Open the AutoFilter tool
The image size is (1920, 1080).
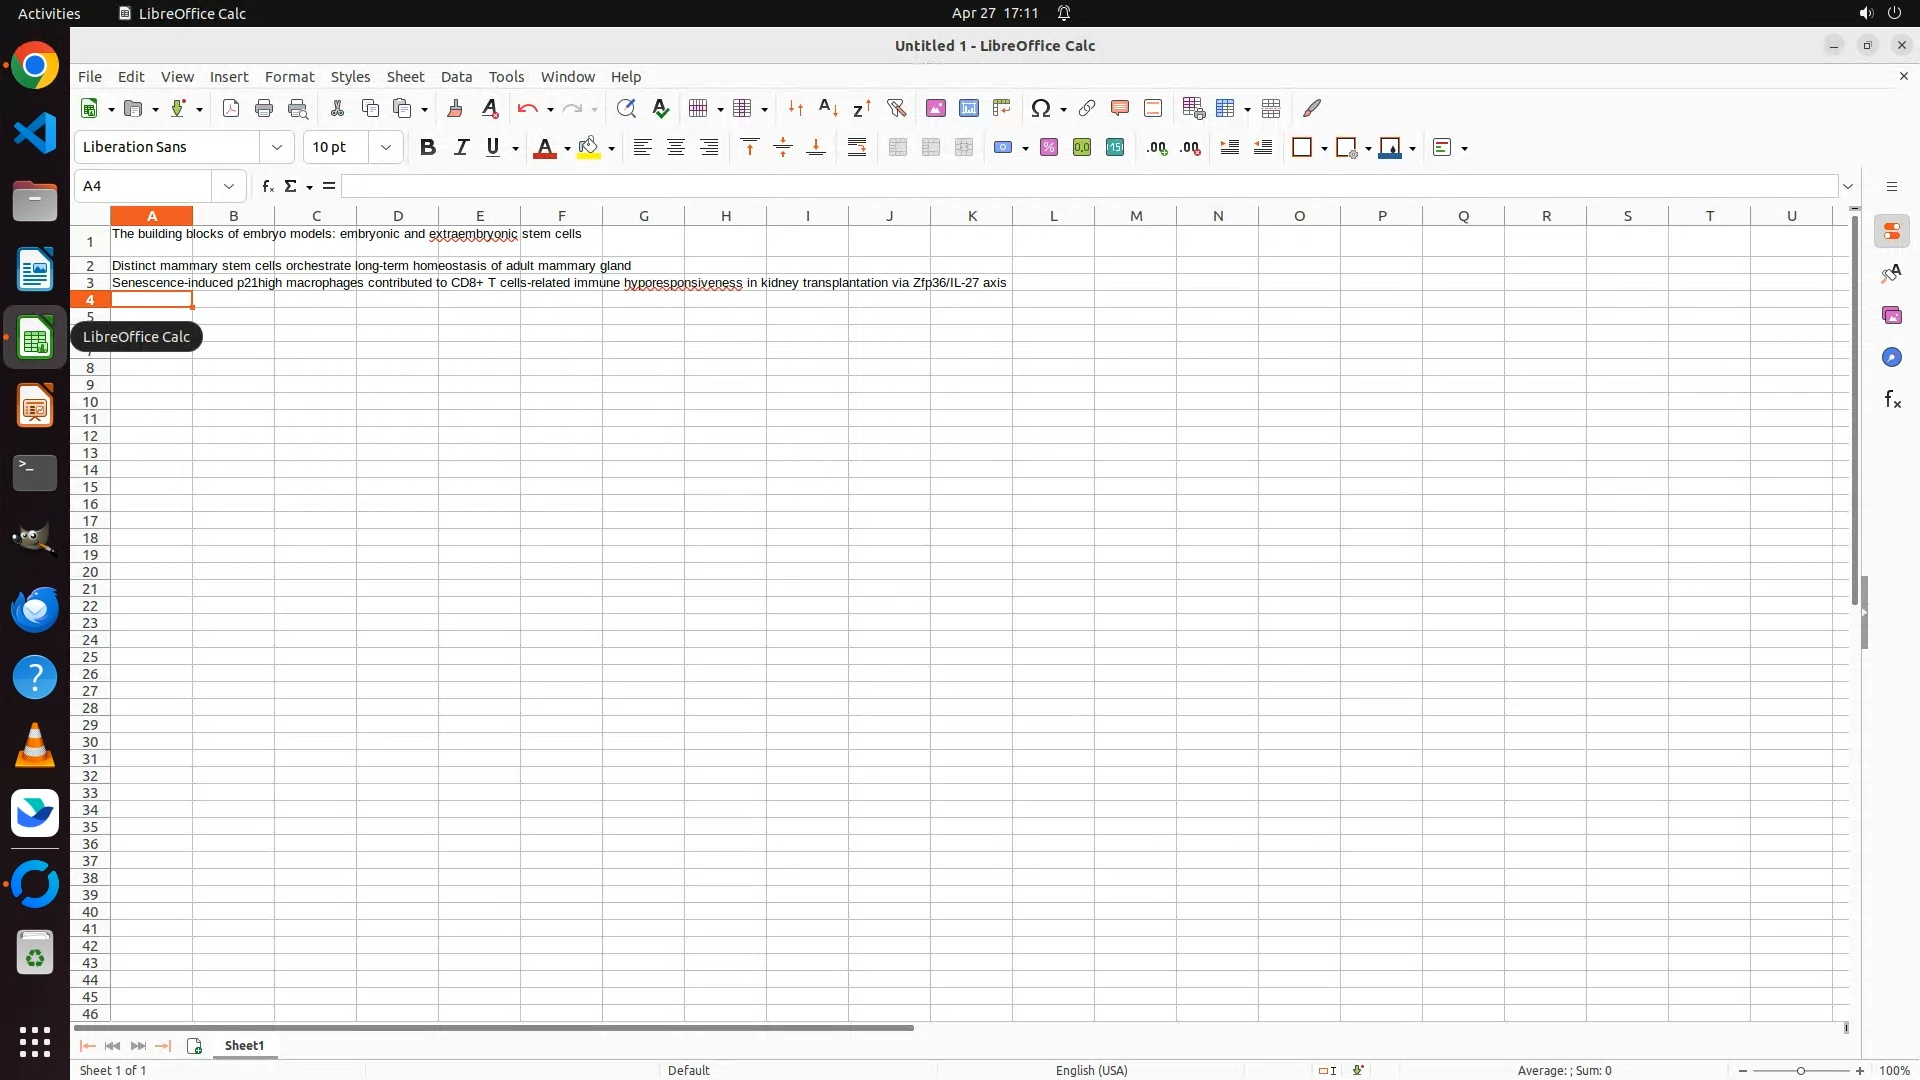tap(896, 108)
